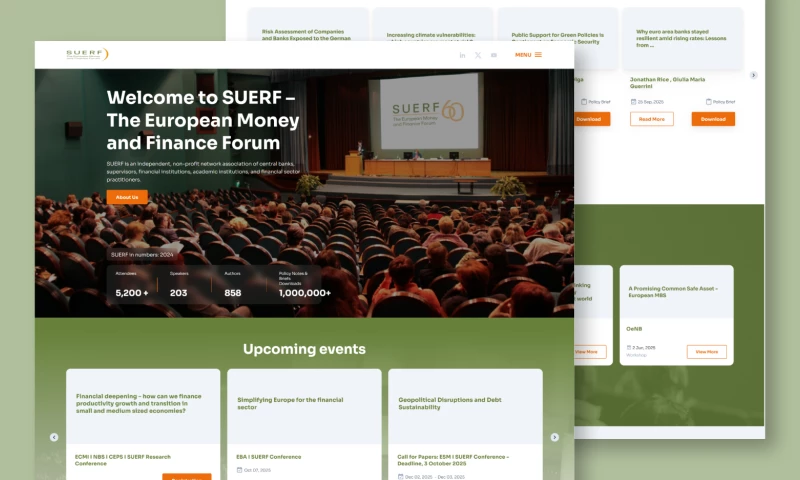Click the '5,200 +' attendees figure
Viewport: 800px width, 480px height.
coord(132,293)
